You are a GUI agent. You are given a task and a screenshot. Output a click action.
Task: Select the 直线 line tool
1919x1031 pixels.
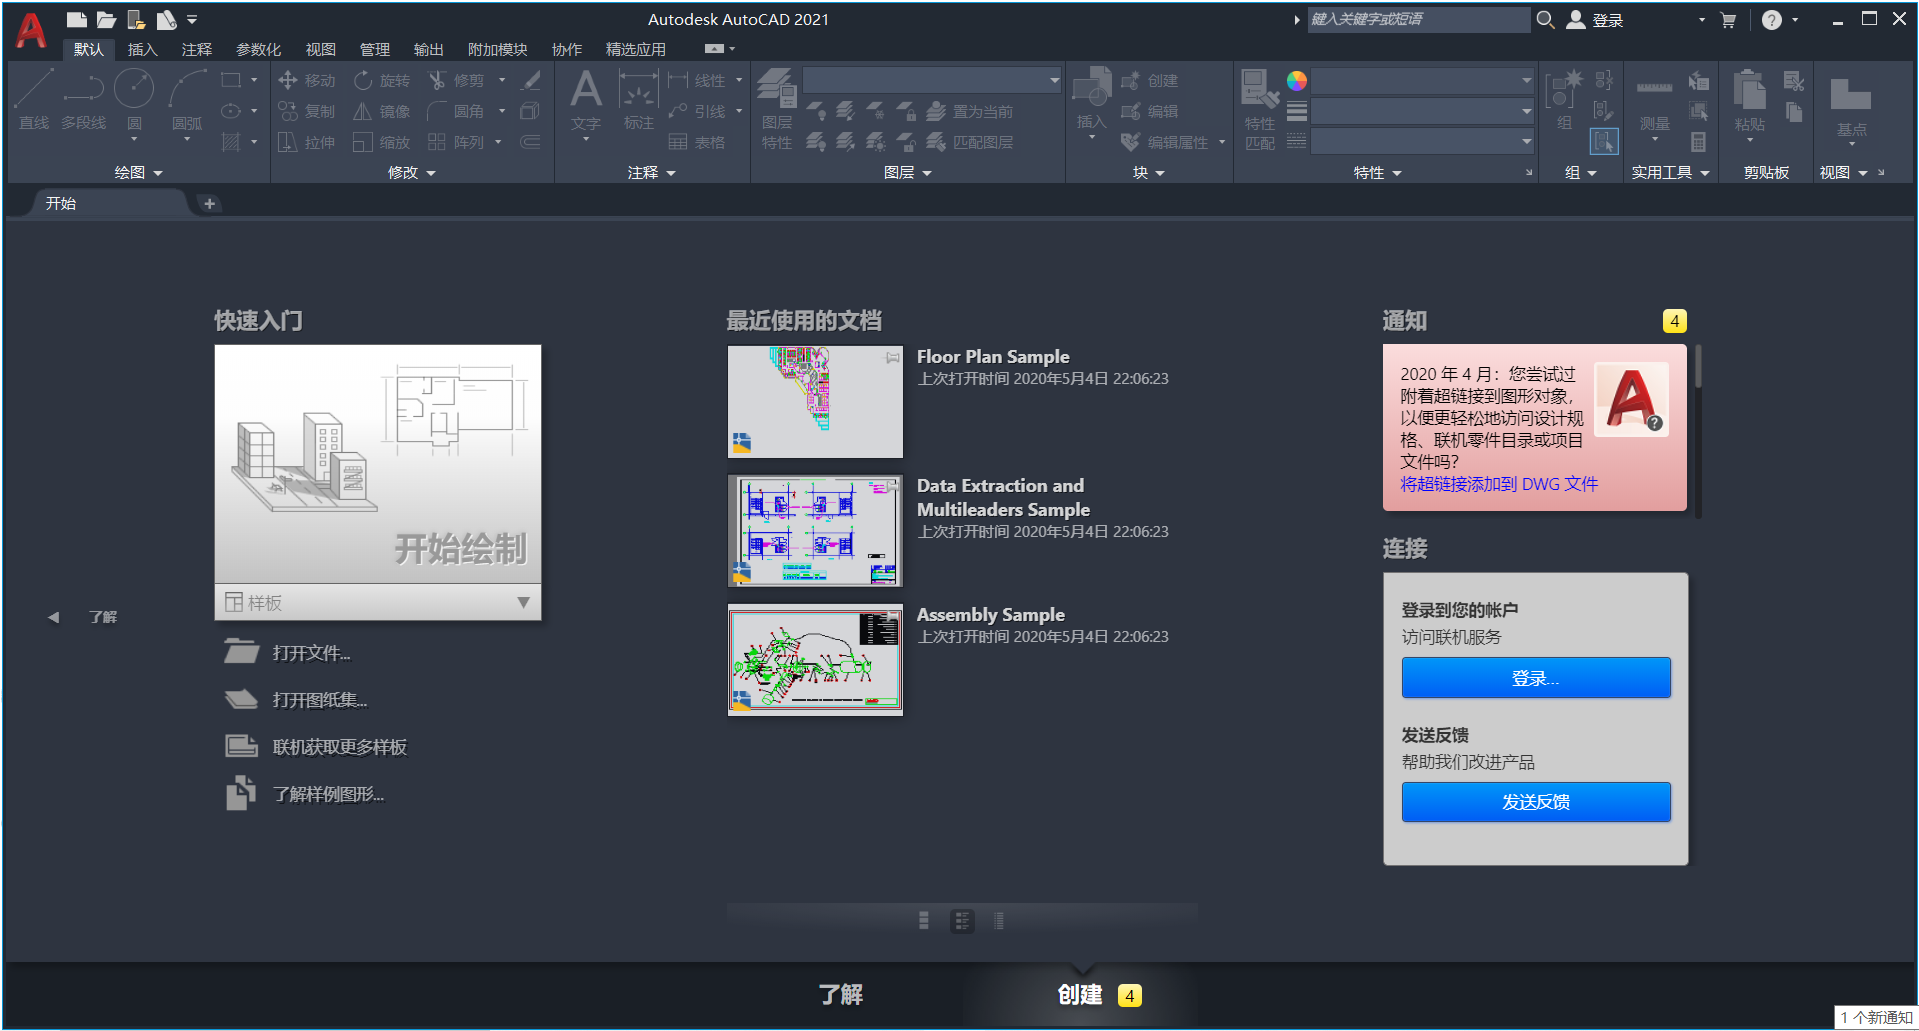point(34,99)
